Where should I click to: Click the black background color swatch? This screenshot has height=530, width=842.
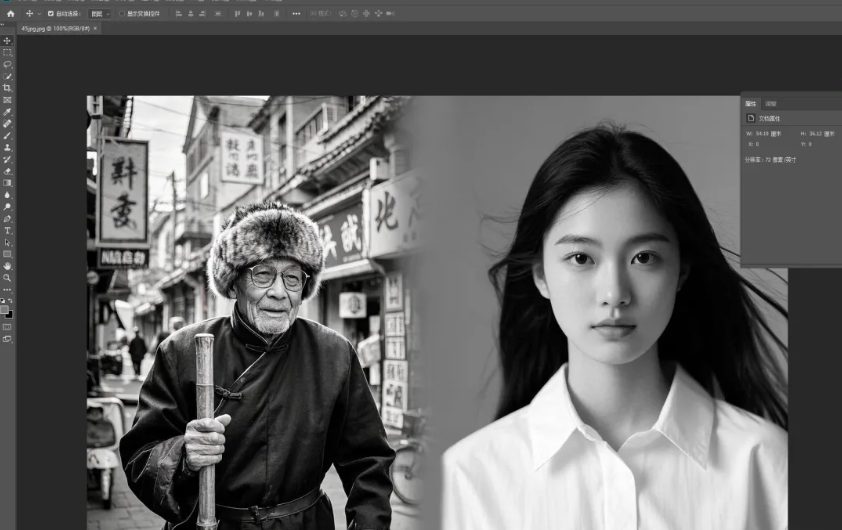[9, 315]
